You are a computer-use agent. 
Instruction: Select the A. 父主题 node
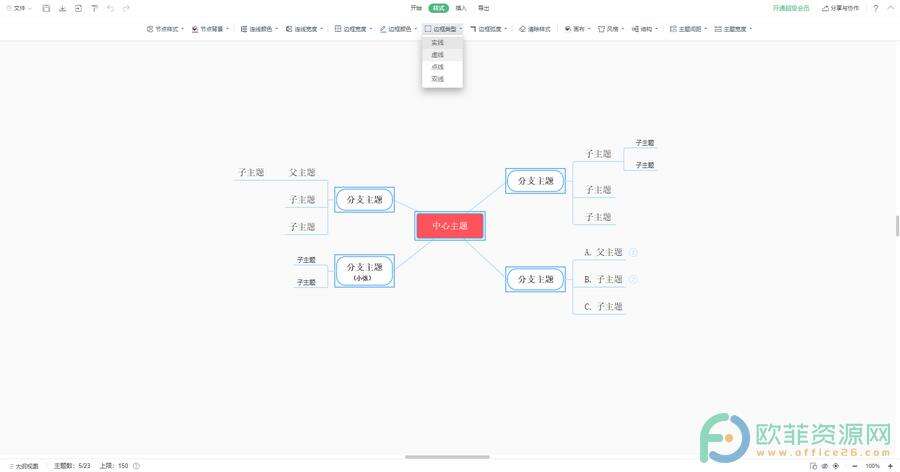pyautogui.click(x=603, y=252)
